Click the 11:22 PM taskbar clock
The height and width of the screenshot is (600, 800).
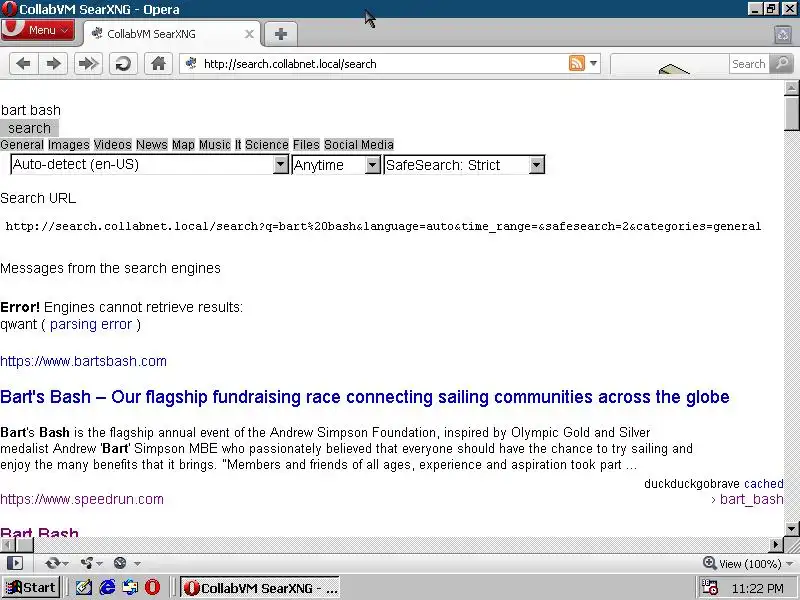[x=757, y=589]
